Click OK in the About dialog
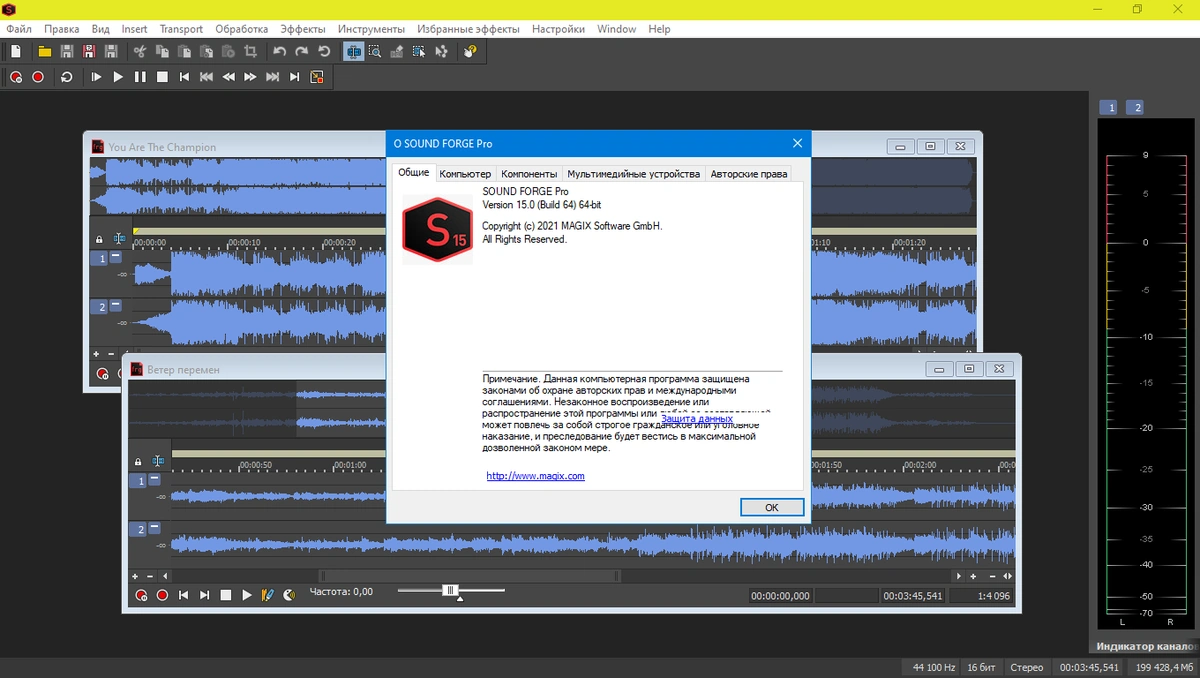The image size is (1200, 678). click(x=772, y=507)
